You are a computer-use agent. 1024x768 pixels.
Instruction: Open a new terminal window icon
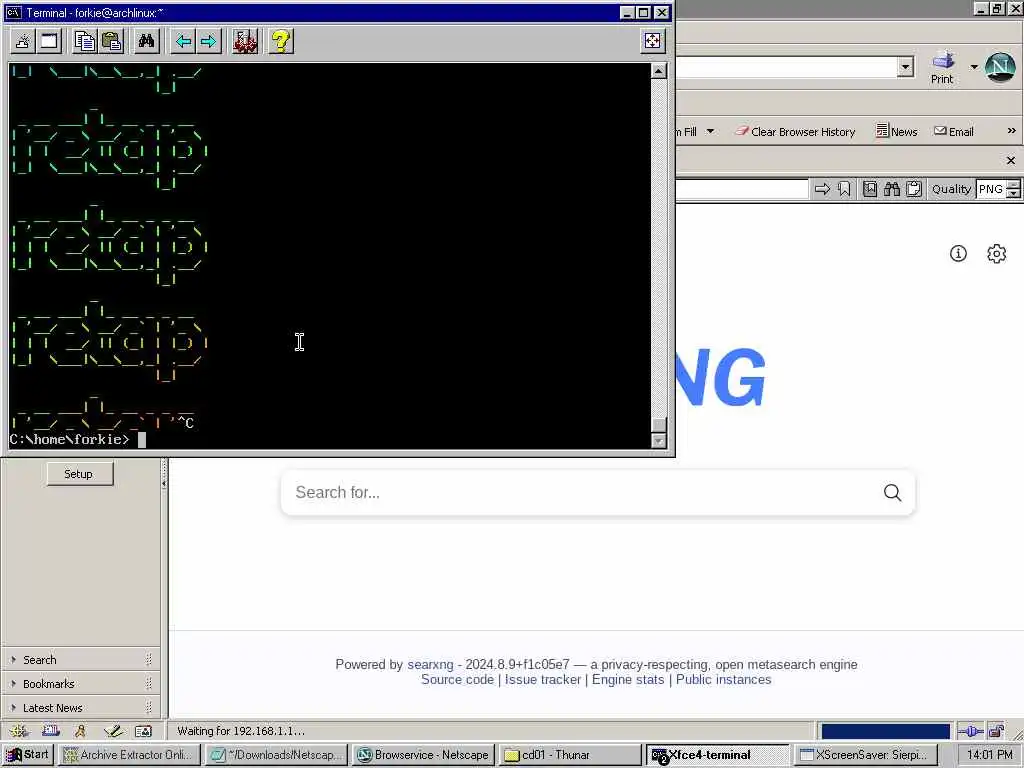(49, 42)
